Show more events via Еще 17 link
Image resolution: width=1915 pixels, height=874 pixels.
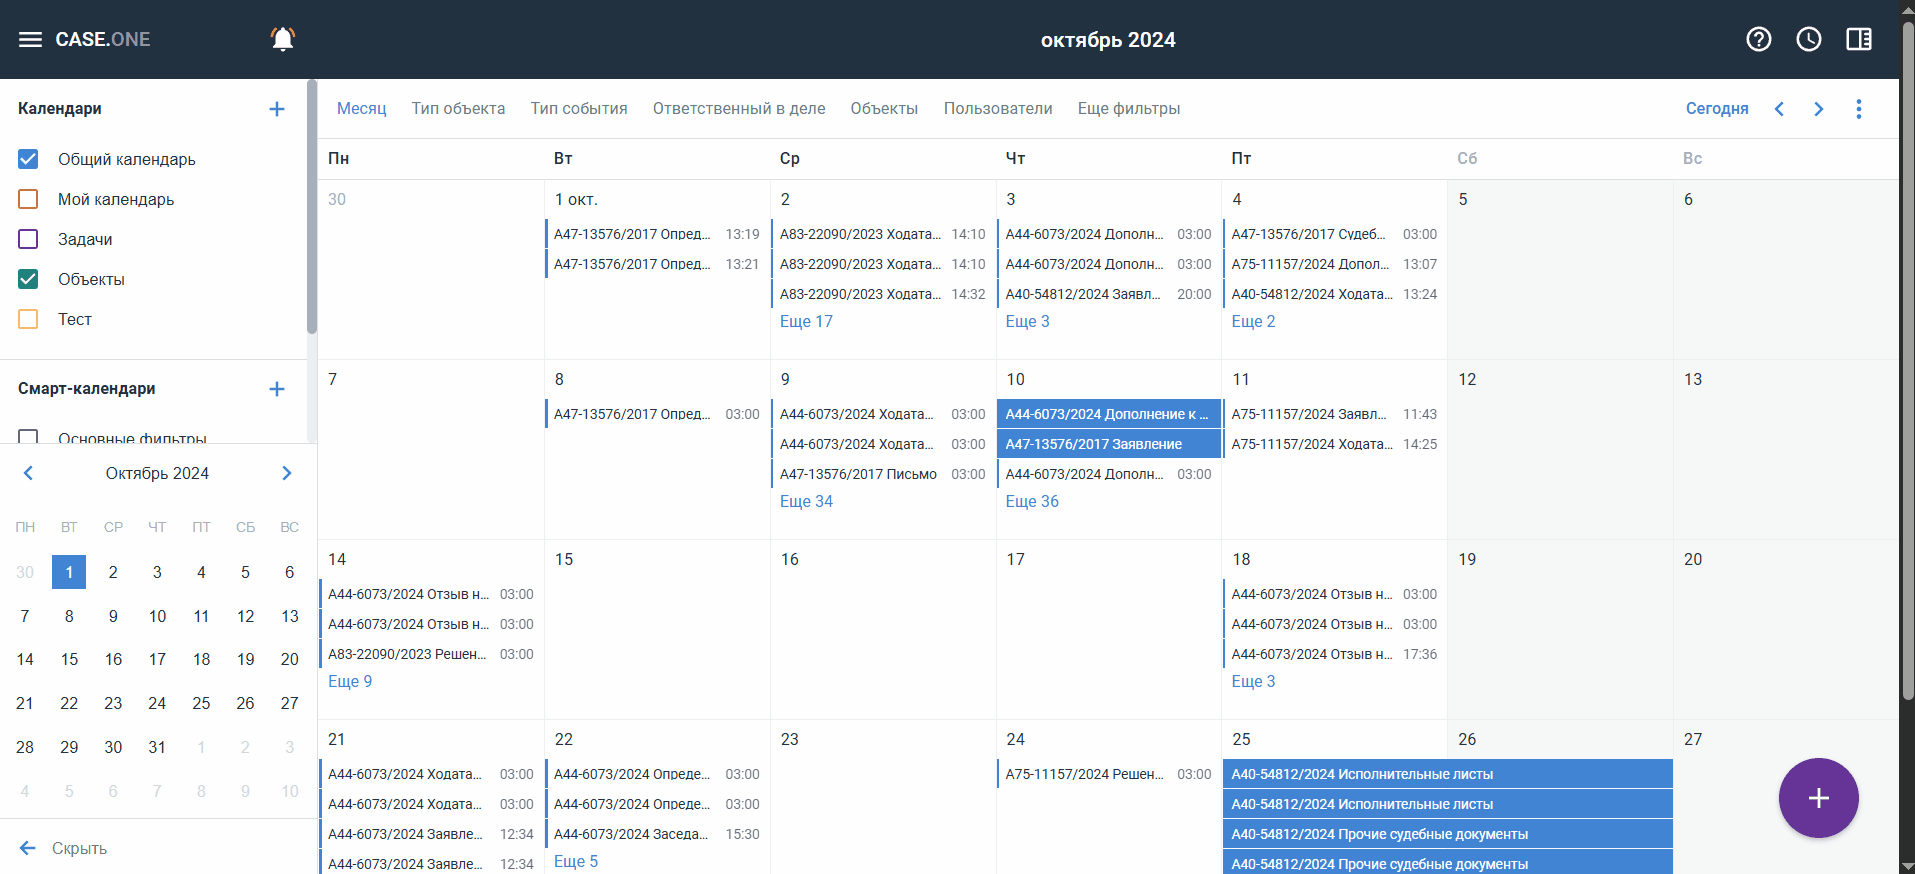coord(806,322)
